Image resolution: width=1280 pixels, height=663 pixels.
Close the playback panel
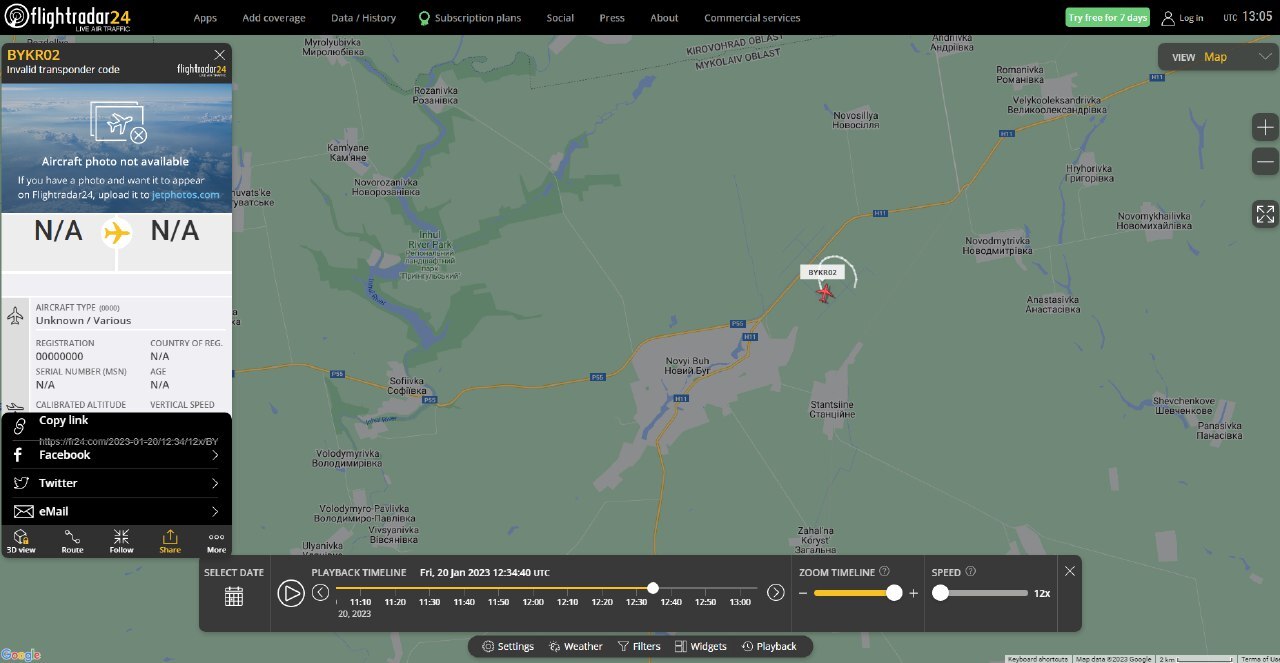1070,571
